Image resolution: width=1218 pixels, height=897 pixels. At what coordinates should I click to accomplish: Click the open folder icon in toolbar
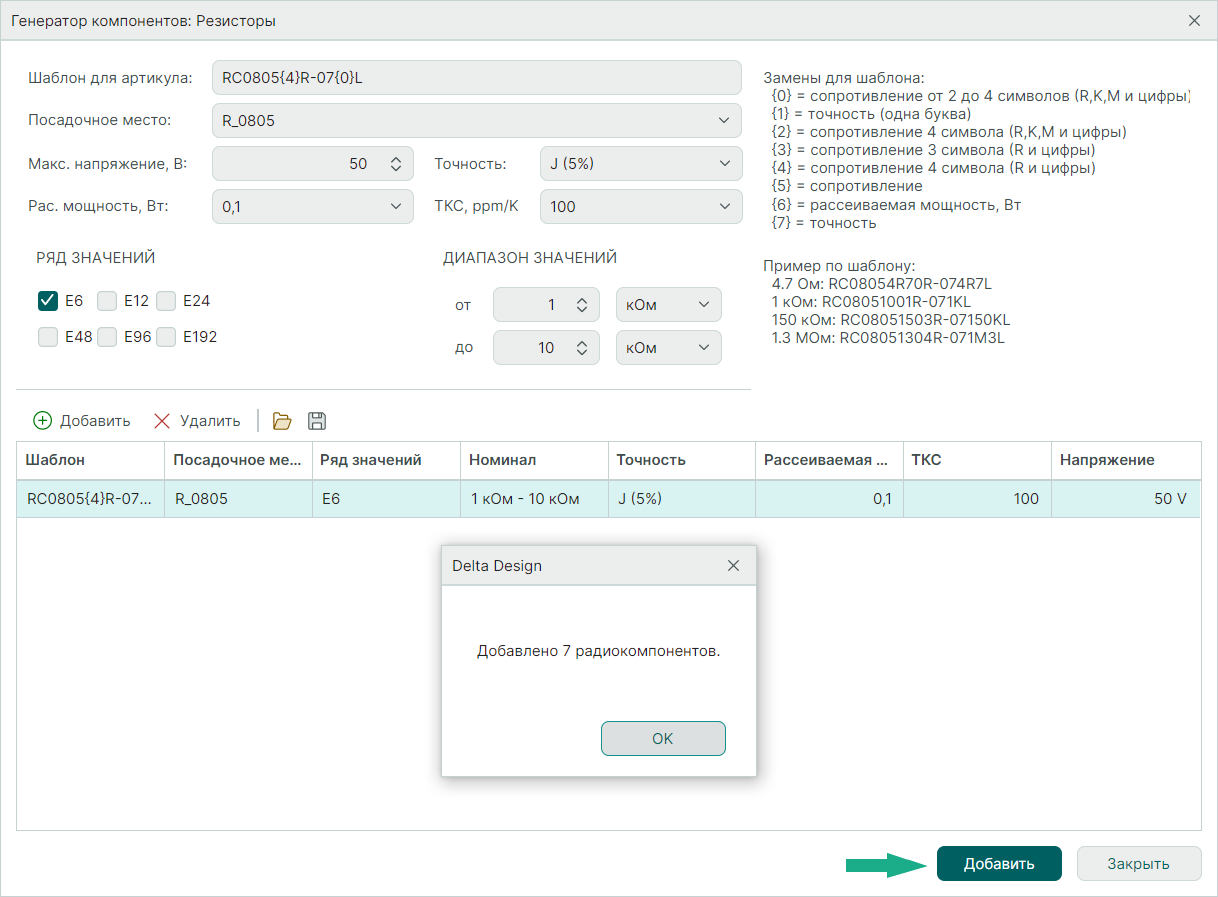coord(282,421)
